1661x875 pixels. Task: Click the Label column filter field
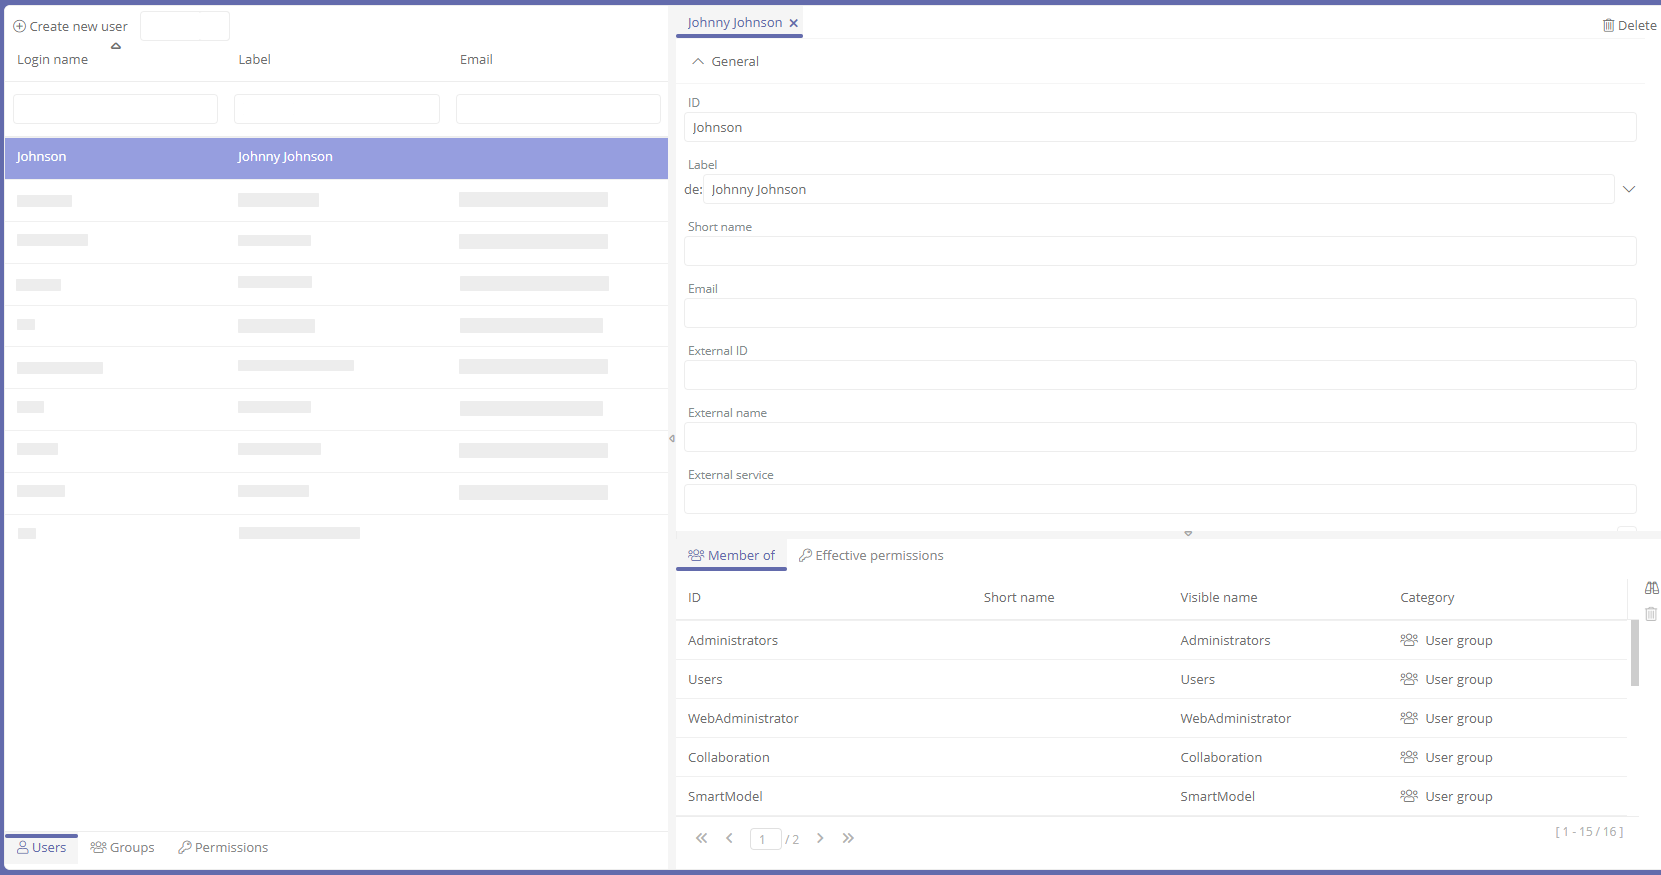(x=337, y=109)
